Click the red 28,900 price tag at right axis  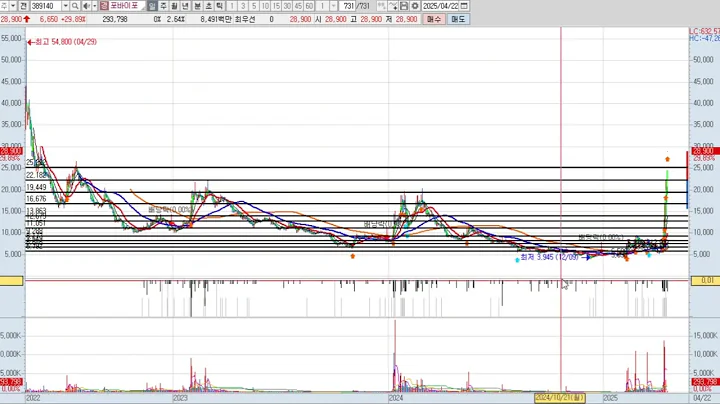point(706,151)
